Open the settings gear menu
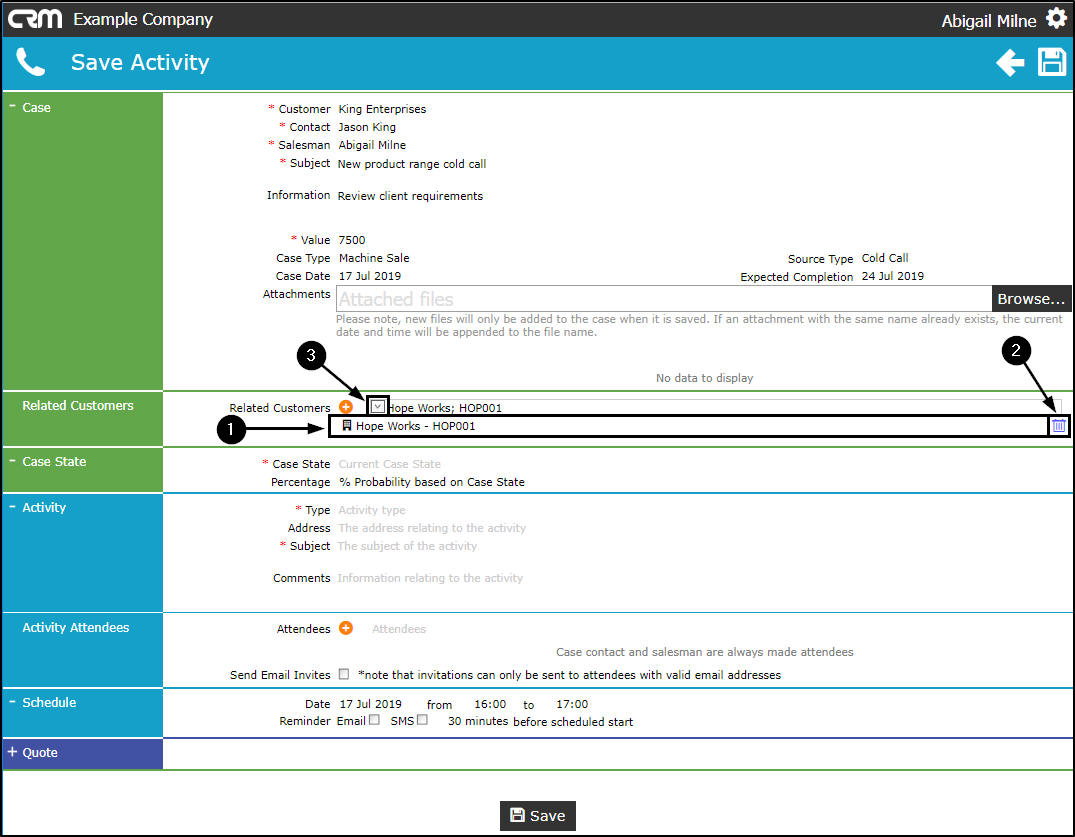1075x837 pixels. click(1056, 19)
